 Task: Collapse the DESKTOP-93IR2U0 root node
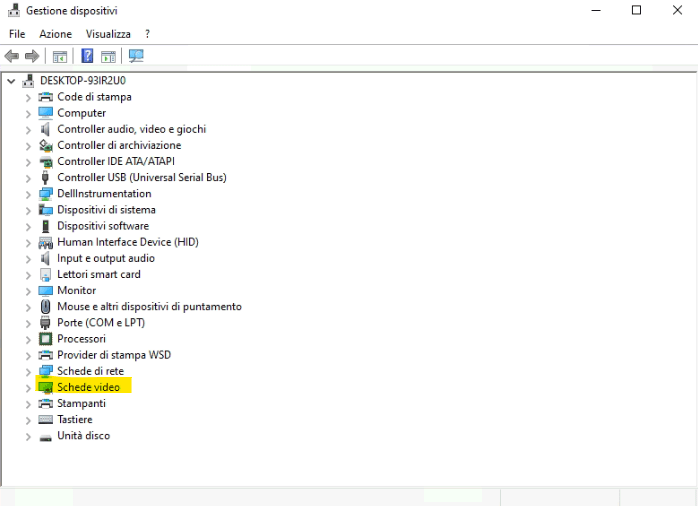(x=11, y=81)
